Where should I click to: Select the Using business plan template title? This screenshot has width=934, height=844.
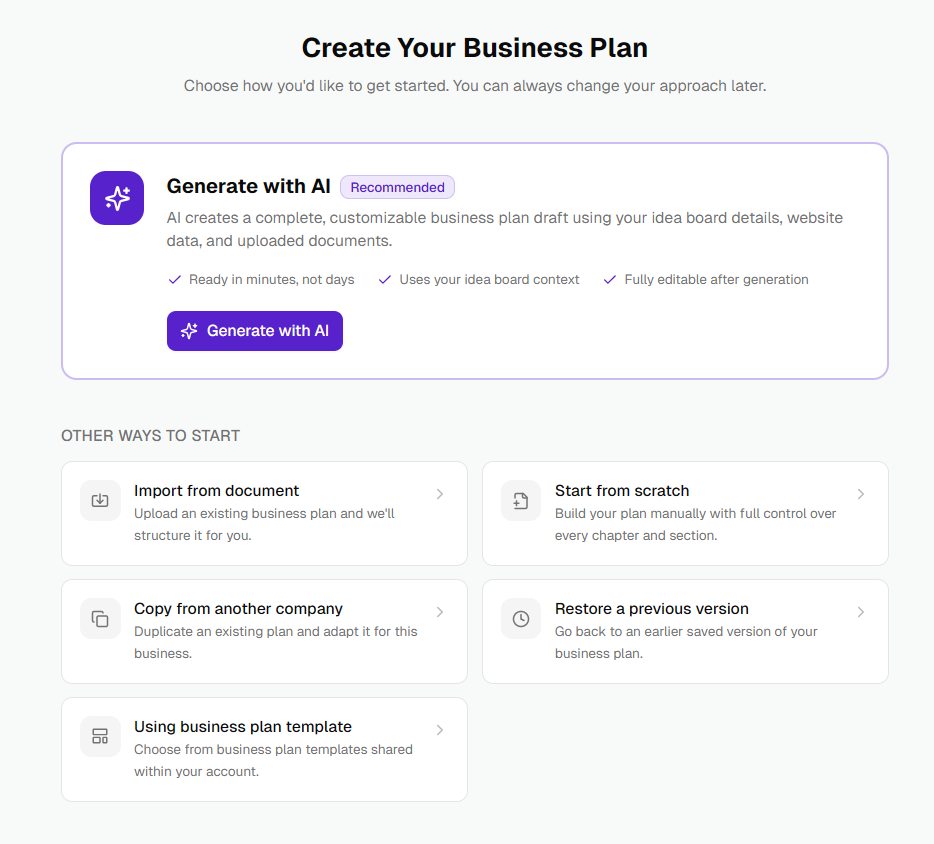(x=242, y=727)
